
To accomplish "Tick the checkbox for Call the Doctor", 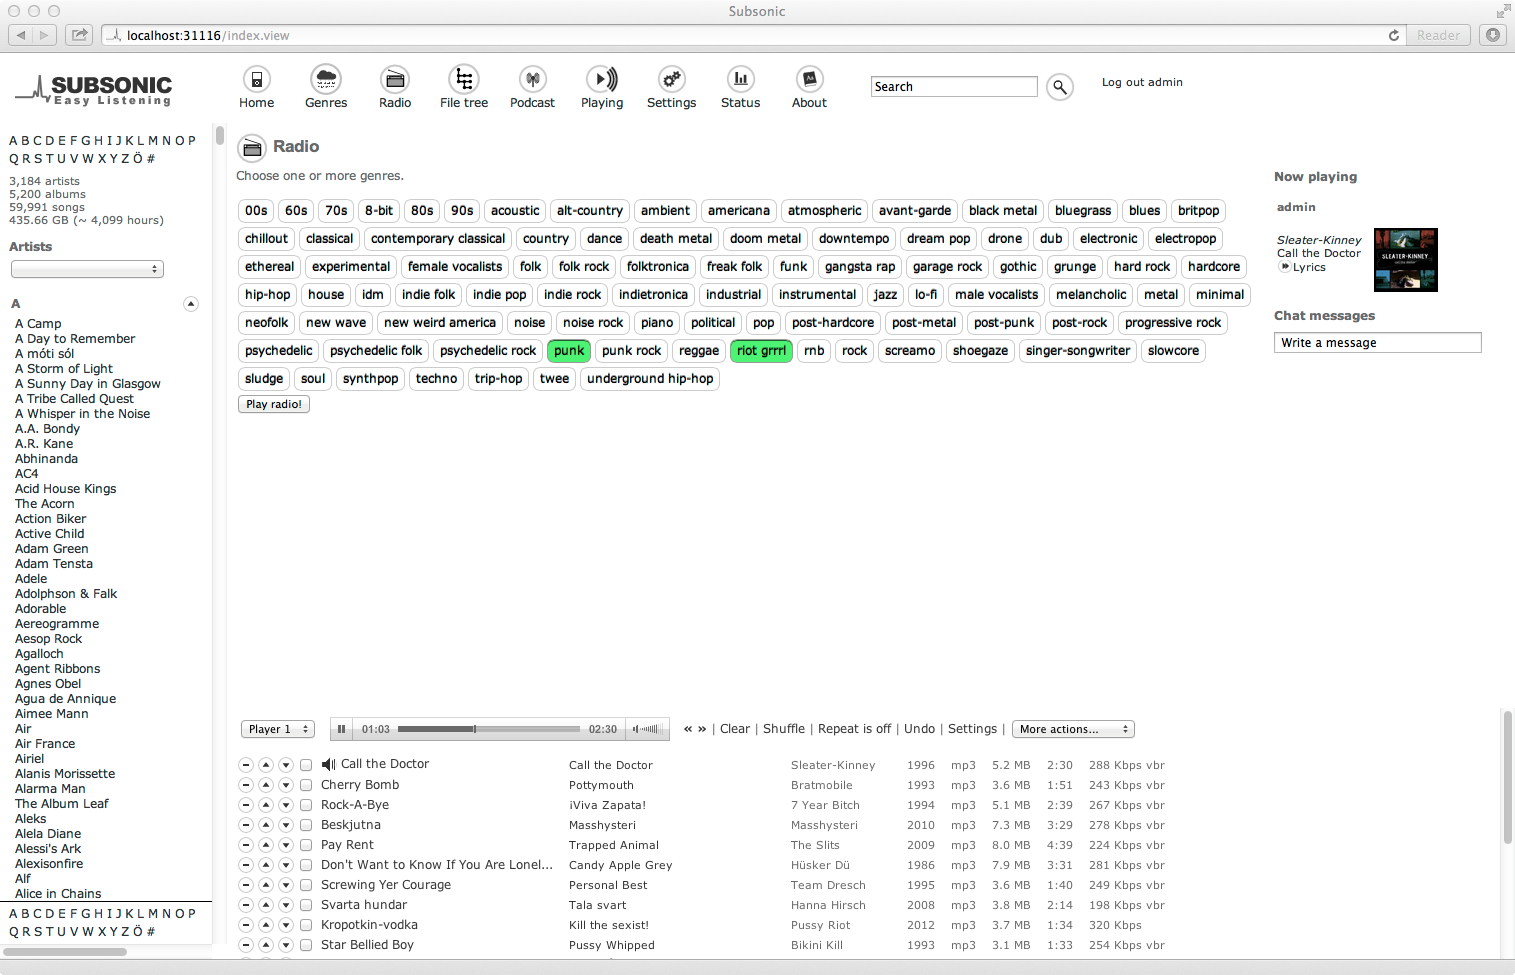I will (x=306, y=765).
